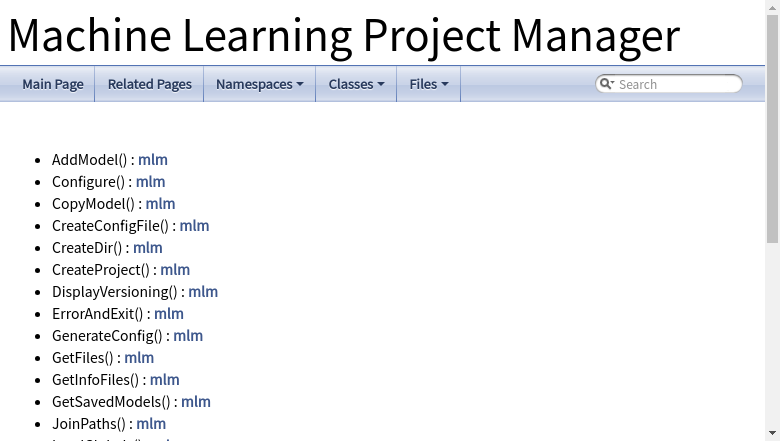Open mlm link beside Configure()
This screenshot has height=441, width=780.
[x=151, y=181]
